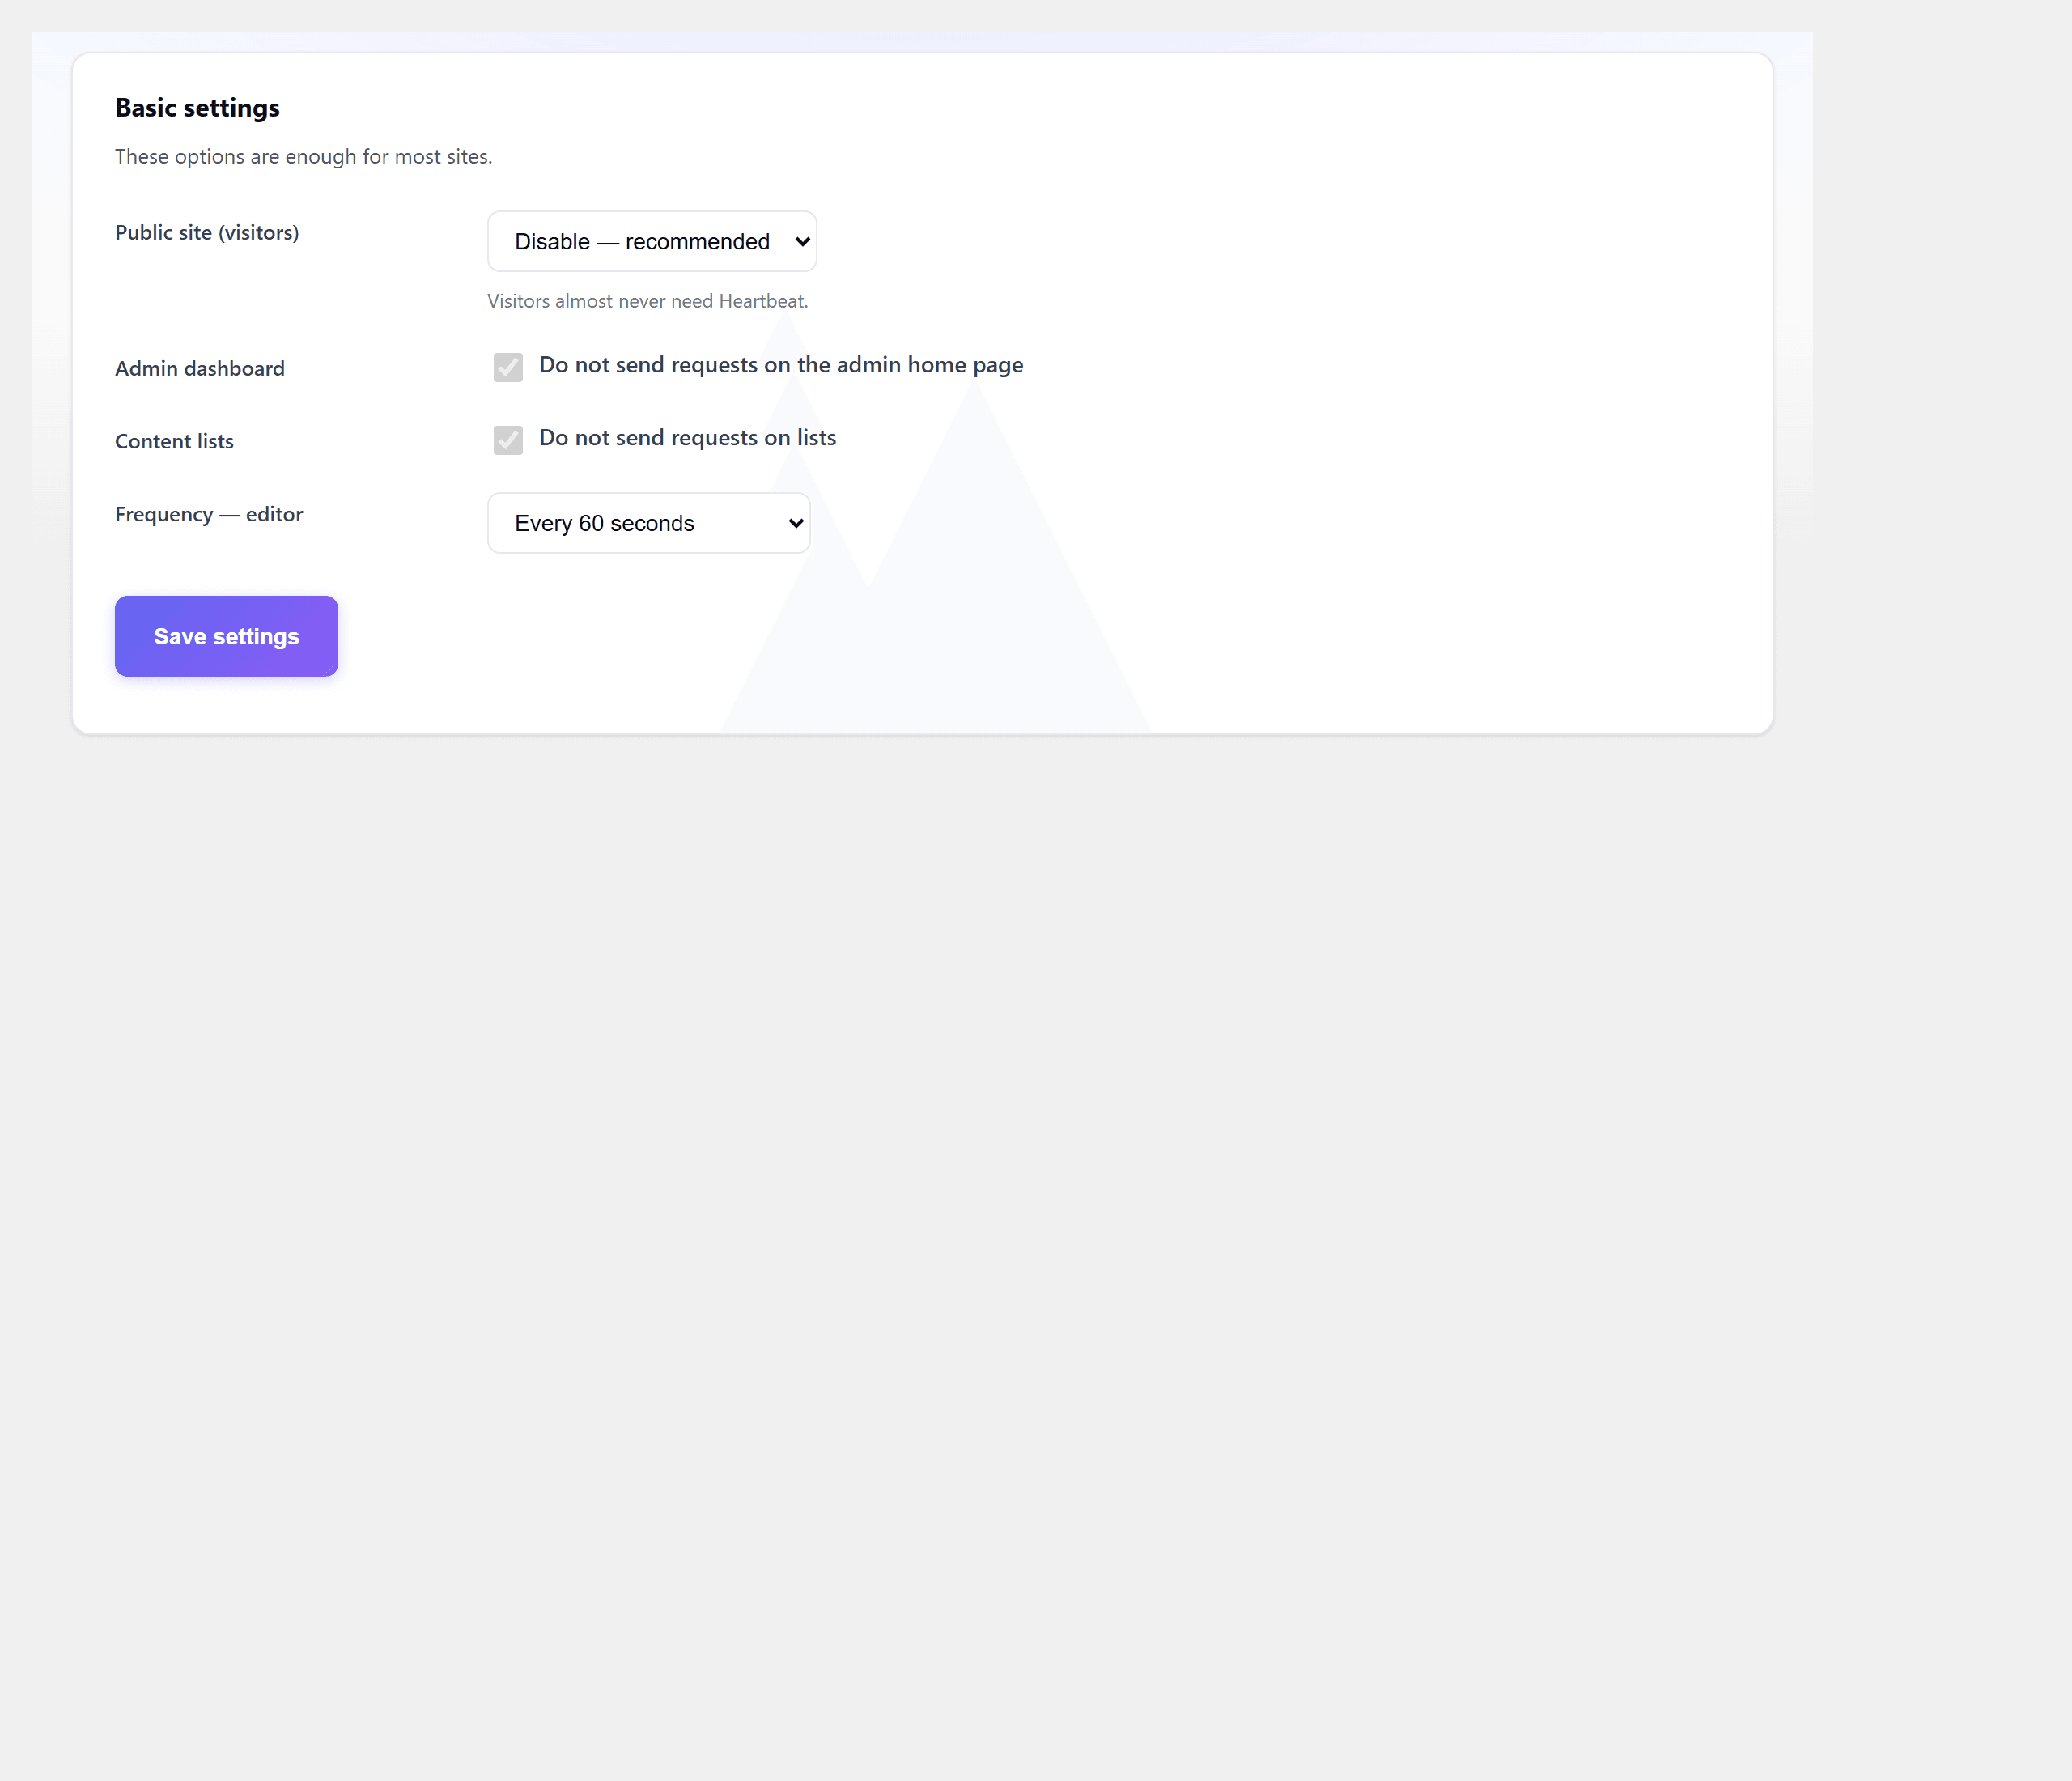2072x1781 pixels.
Task: Click the 'Public site (visitors)' row label
Action: point(207,232)
